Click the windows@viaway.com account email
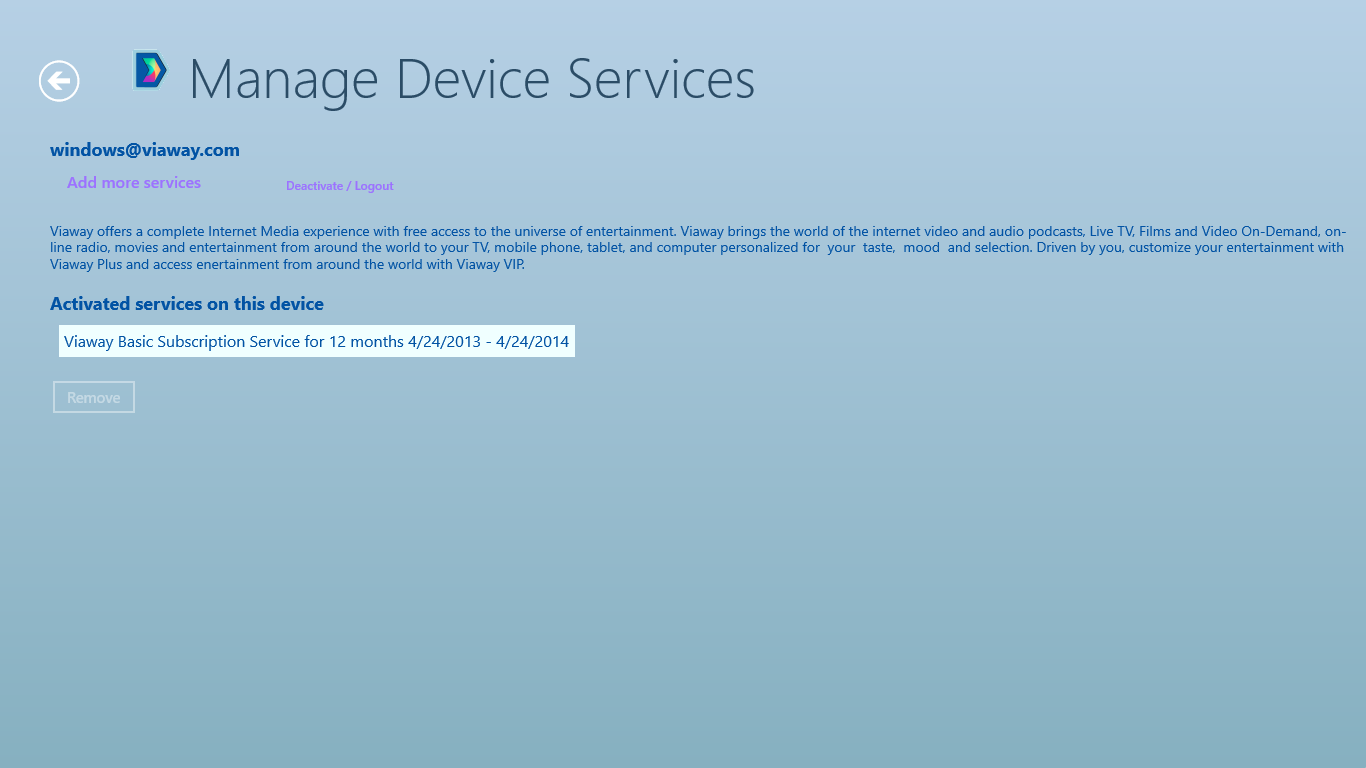1366x768 pixels. pyautogui.click(x=145, y=150)
